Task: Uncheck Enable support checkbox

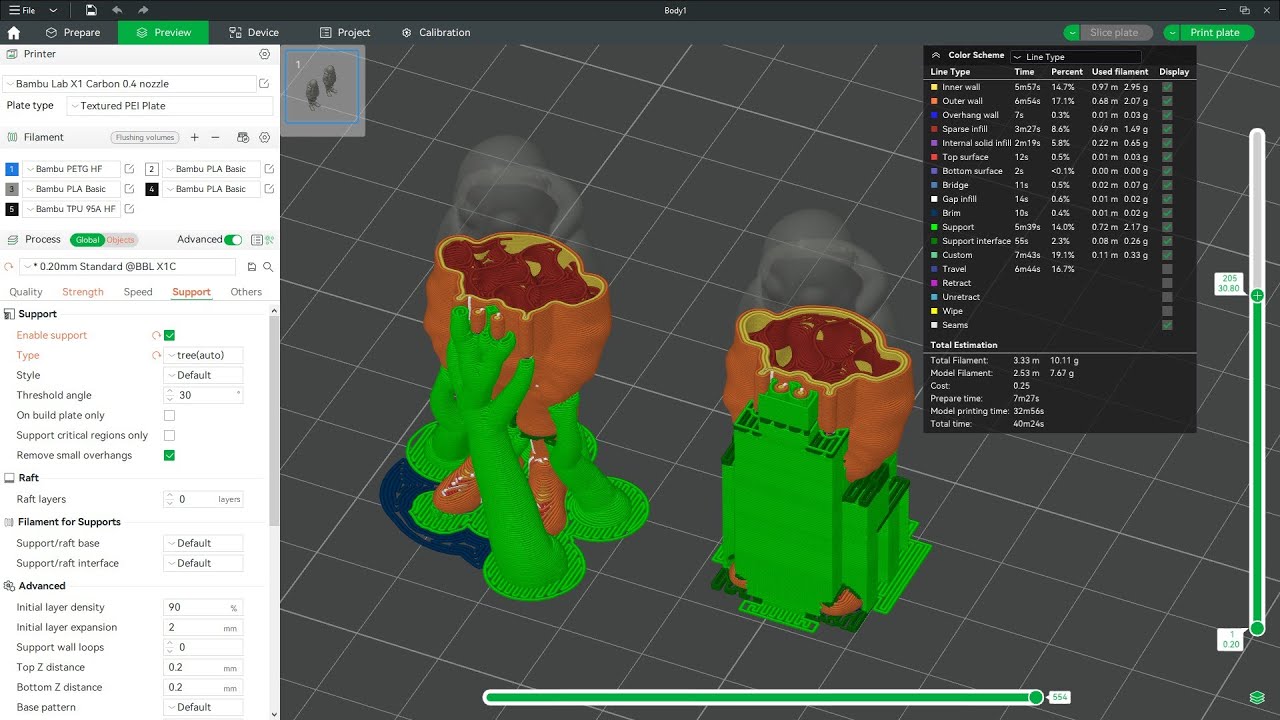Action: click(x=169, y=335)
